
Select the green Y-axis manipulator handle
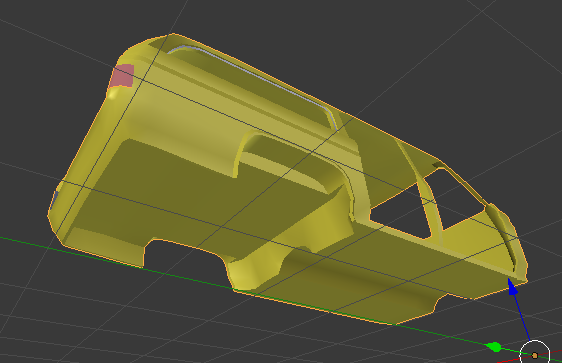coord(494,347)
